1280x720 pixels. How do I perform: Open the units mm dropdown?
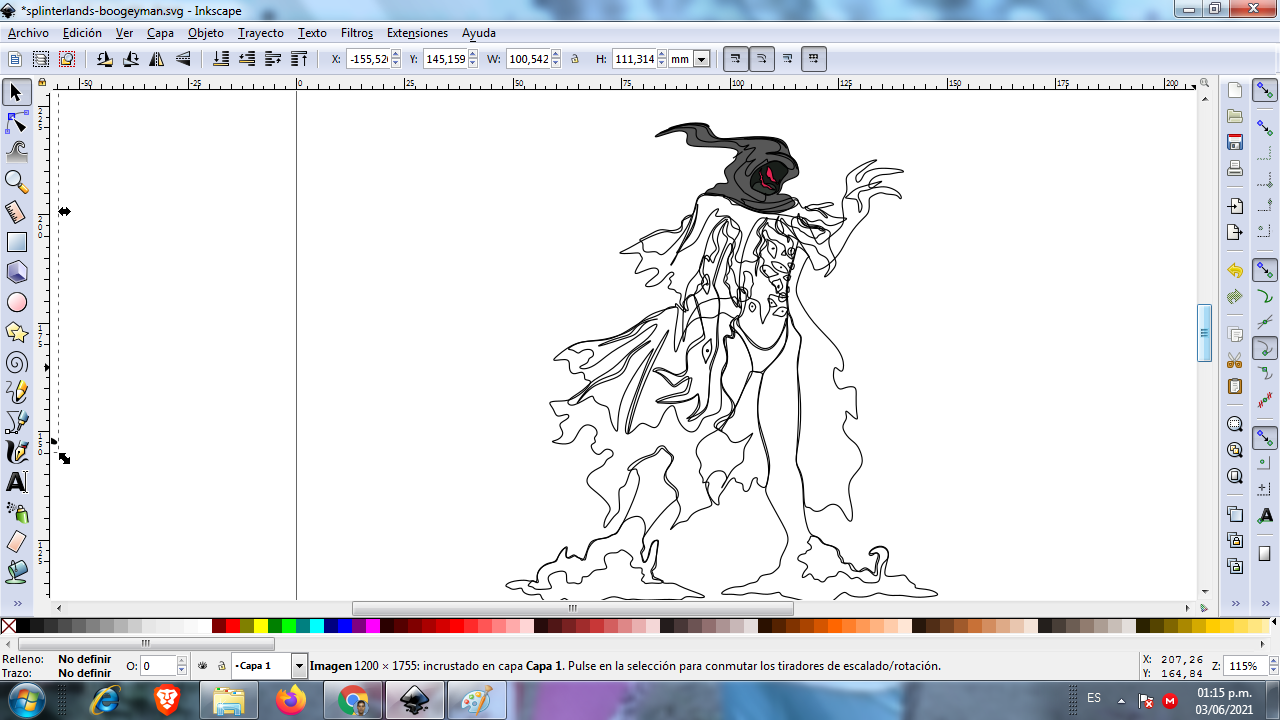[x=701, y=60]
